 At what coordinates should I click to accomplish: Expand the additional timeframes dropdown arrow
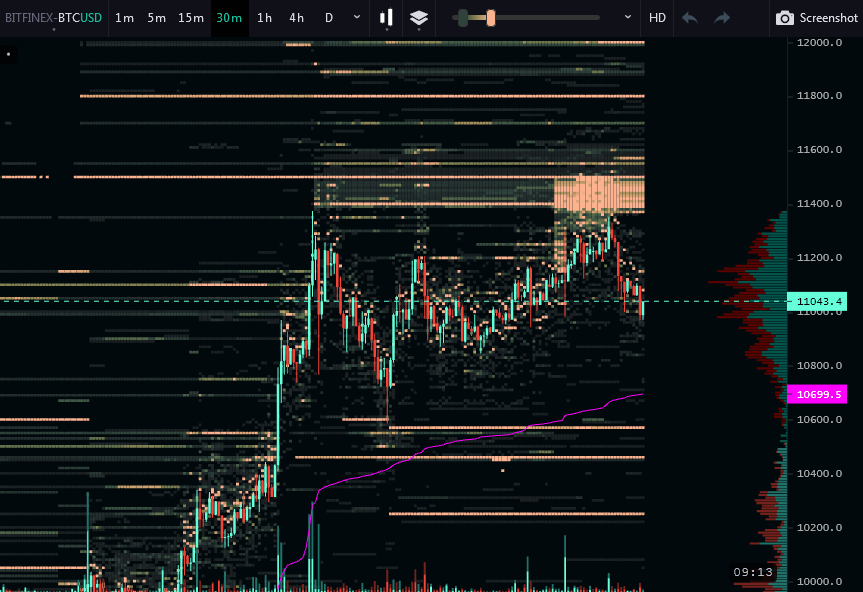point(357,17)
